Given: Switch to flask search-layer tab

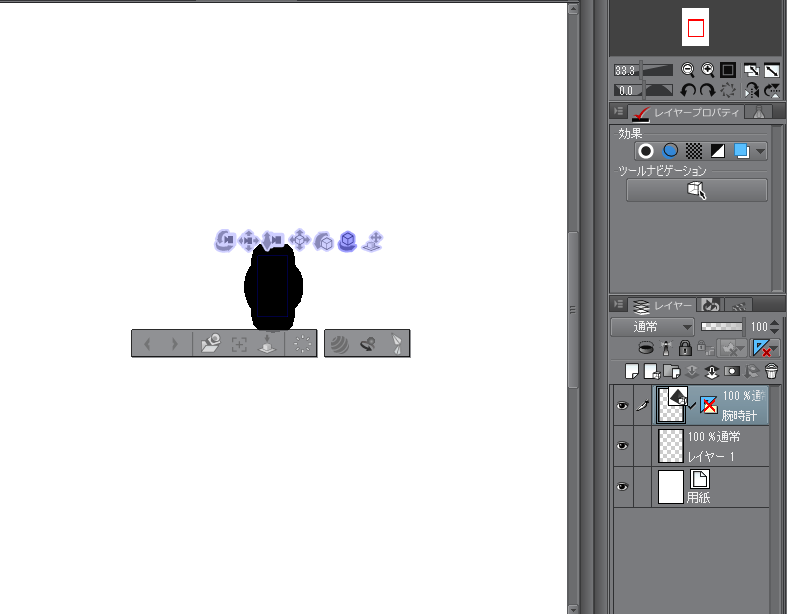Looking at the screenshot, I should [758, 112].
